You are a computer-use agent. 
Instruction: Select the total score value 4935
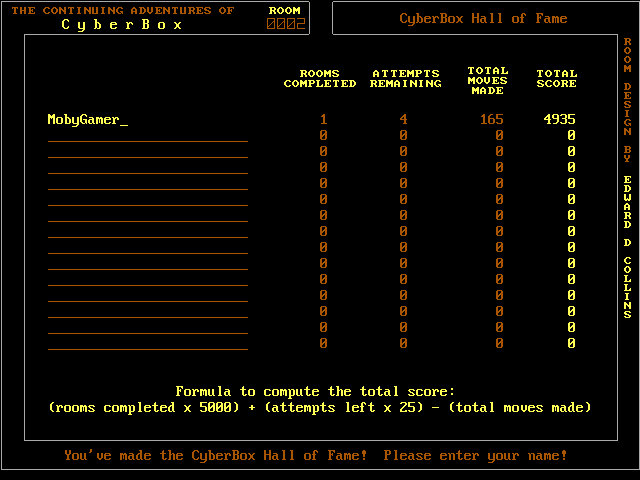(559, 120)
